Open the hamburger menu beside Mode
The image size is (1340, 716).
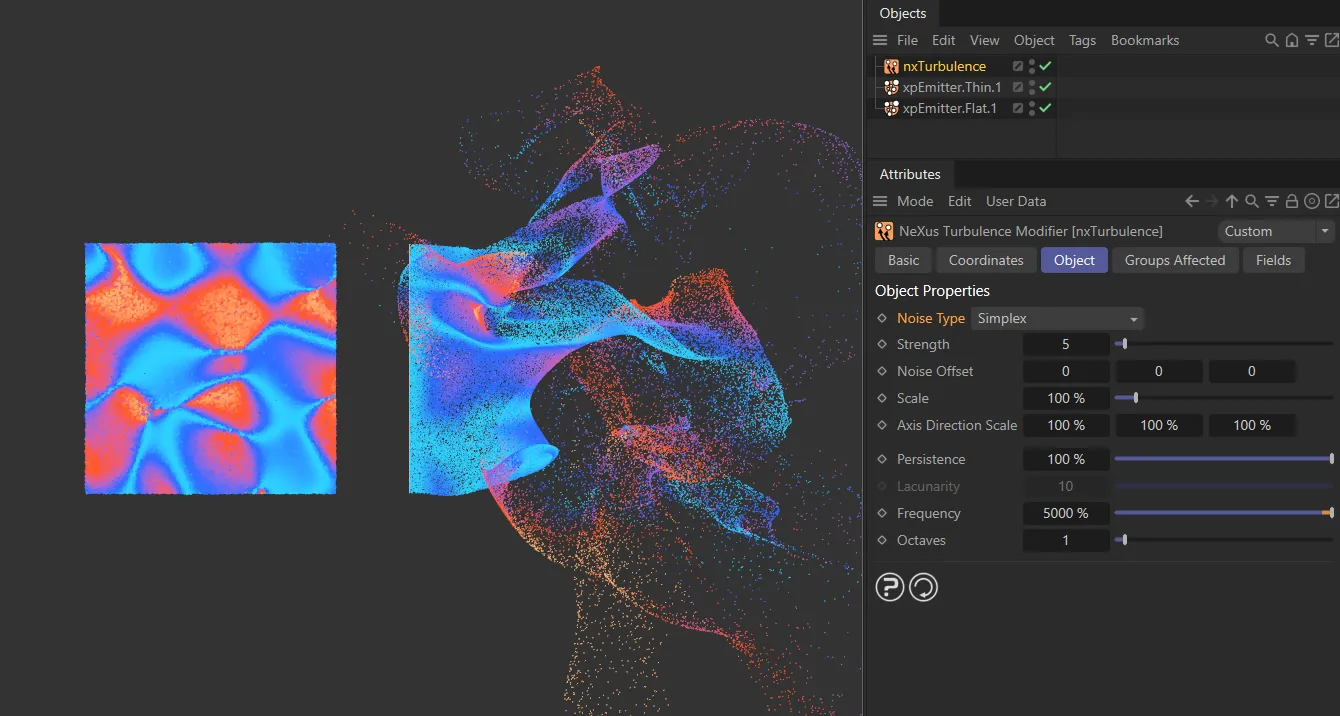pos(878,200)
